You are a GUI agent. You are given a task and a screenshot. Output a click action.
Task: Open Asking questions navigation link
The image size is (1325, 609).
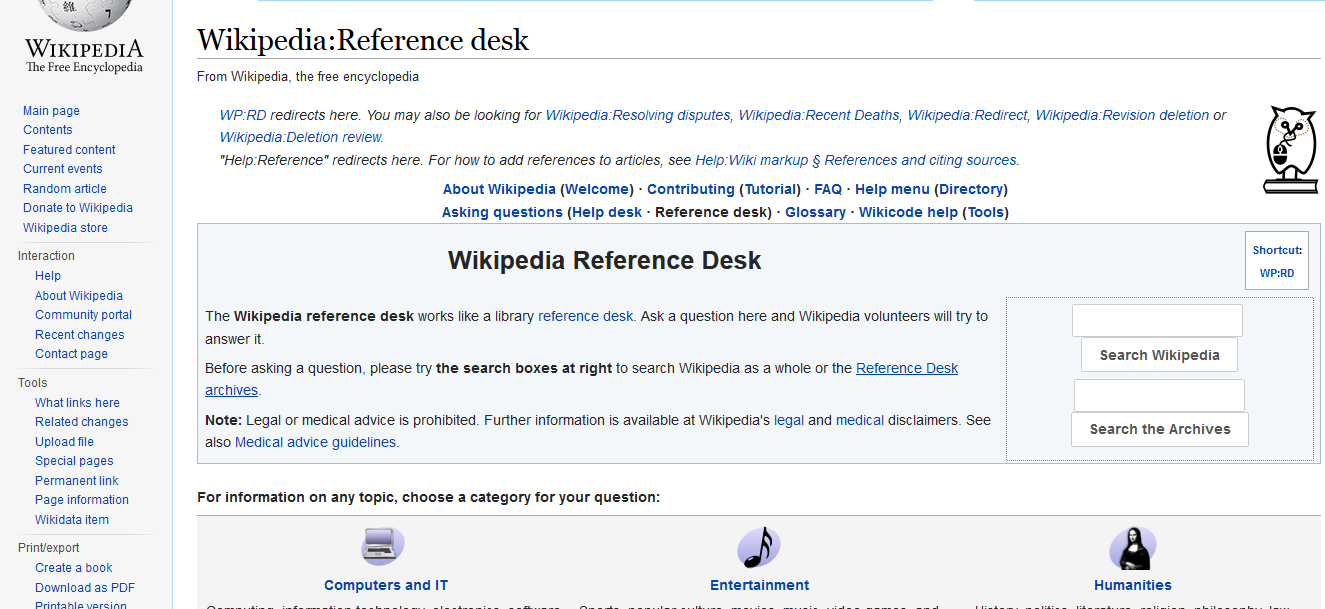point(502,212)
